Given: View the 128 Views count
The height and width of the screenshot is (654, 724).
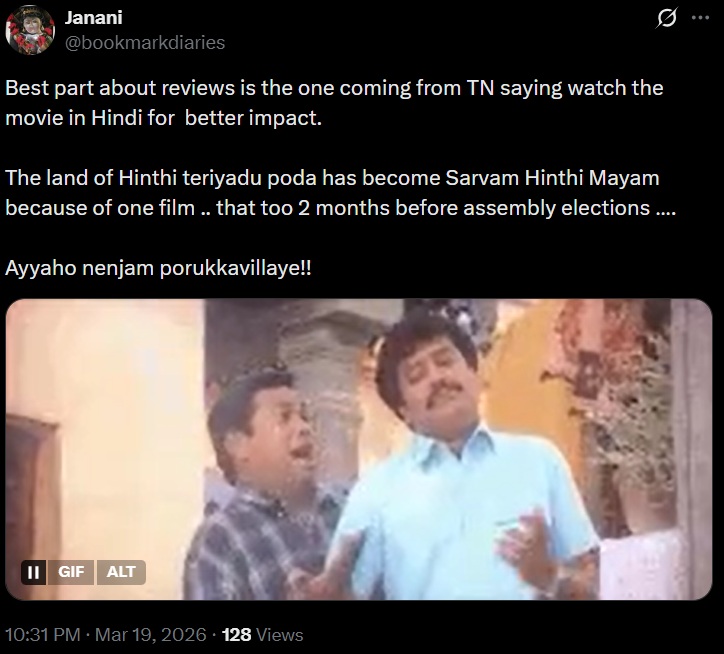Looking at the screenshot, I should 262,635.
